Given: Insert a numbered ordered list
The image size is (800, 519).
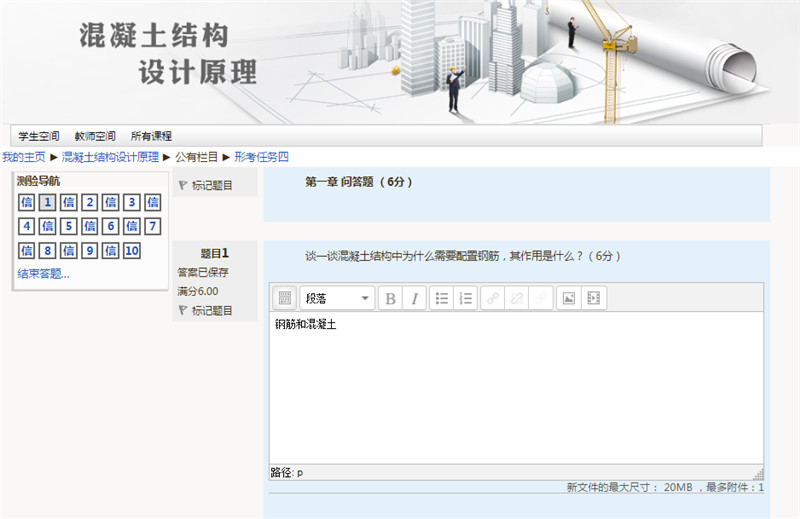Looking at the screenshot, I should 465,298.
